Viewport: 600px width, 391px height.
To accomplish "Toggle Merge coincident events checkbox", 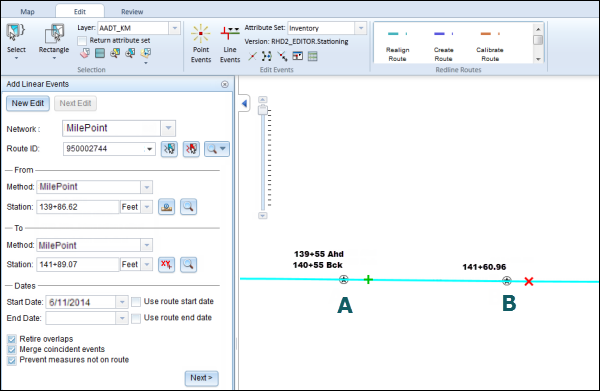I will [x=12, y=350].
